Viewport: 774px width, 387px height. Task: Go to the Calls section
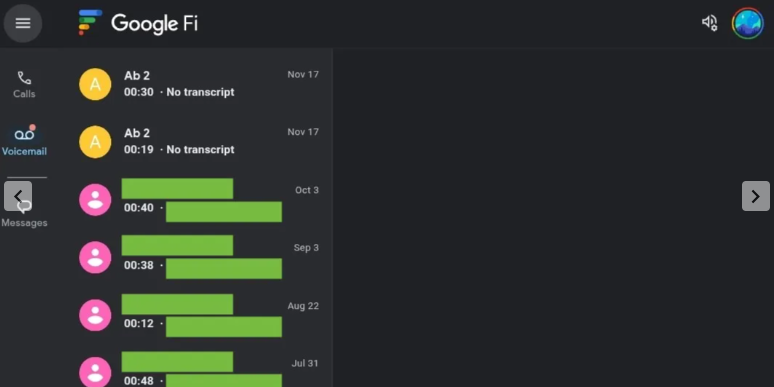24,84
